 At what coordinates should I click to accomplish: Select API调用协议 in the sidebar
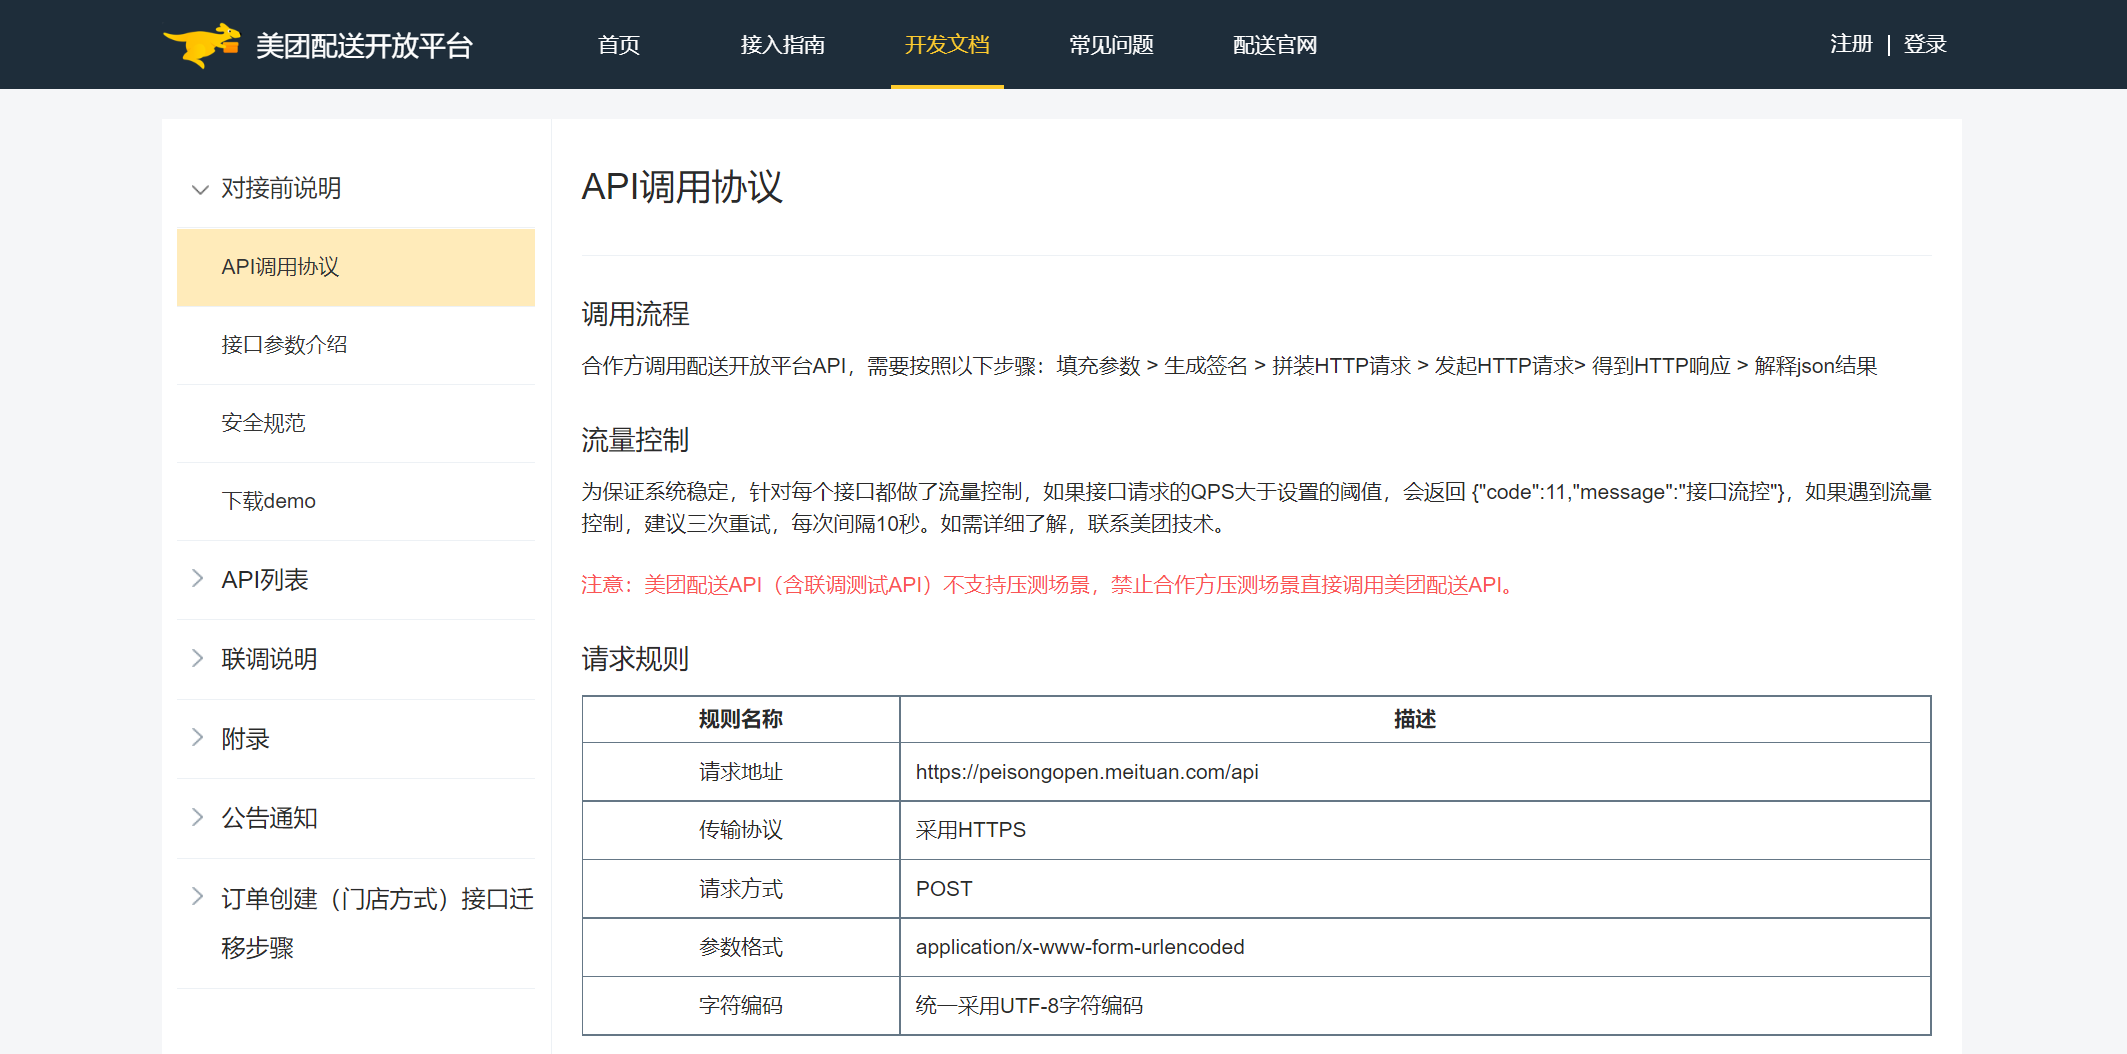[x=280, y=267]
